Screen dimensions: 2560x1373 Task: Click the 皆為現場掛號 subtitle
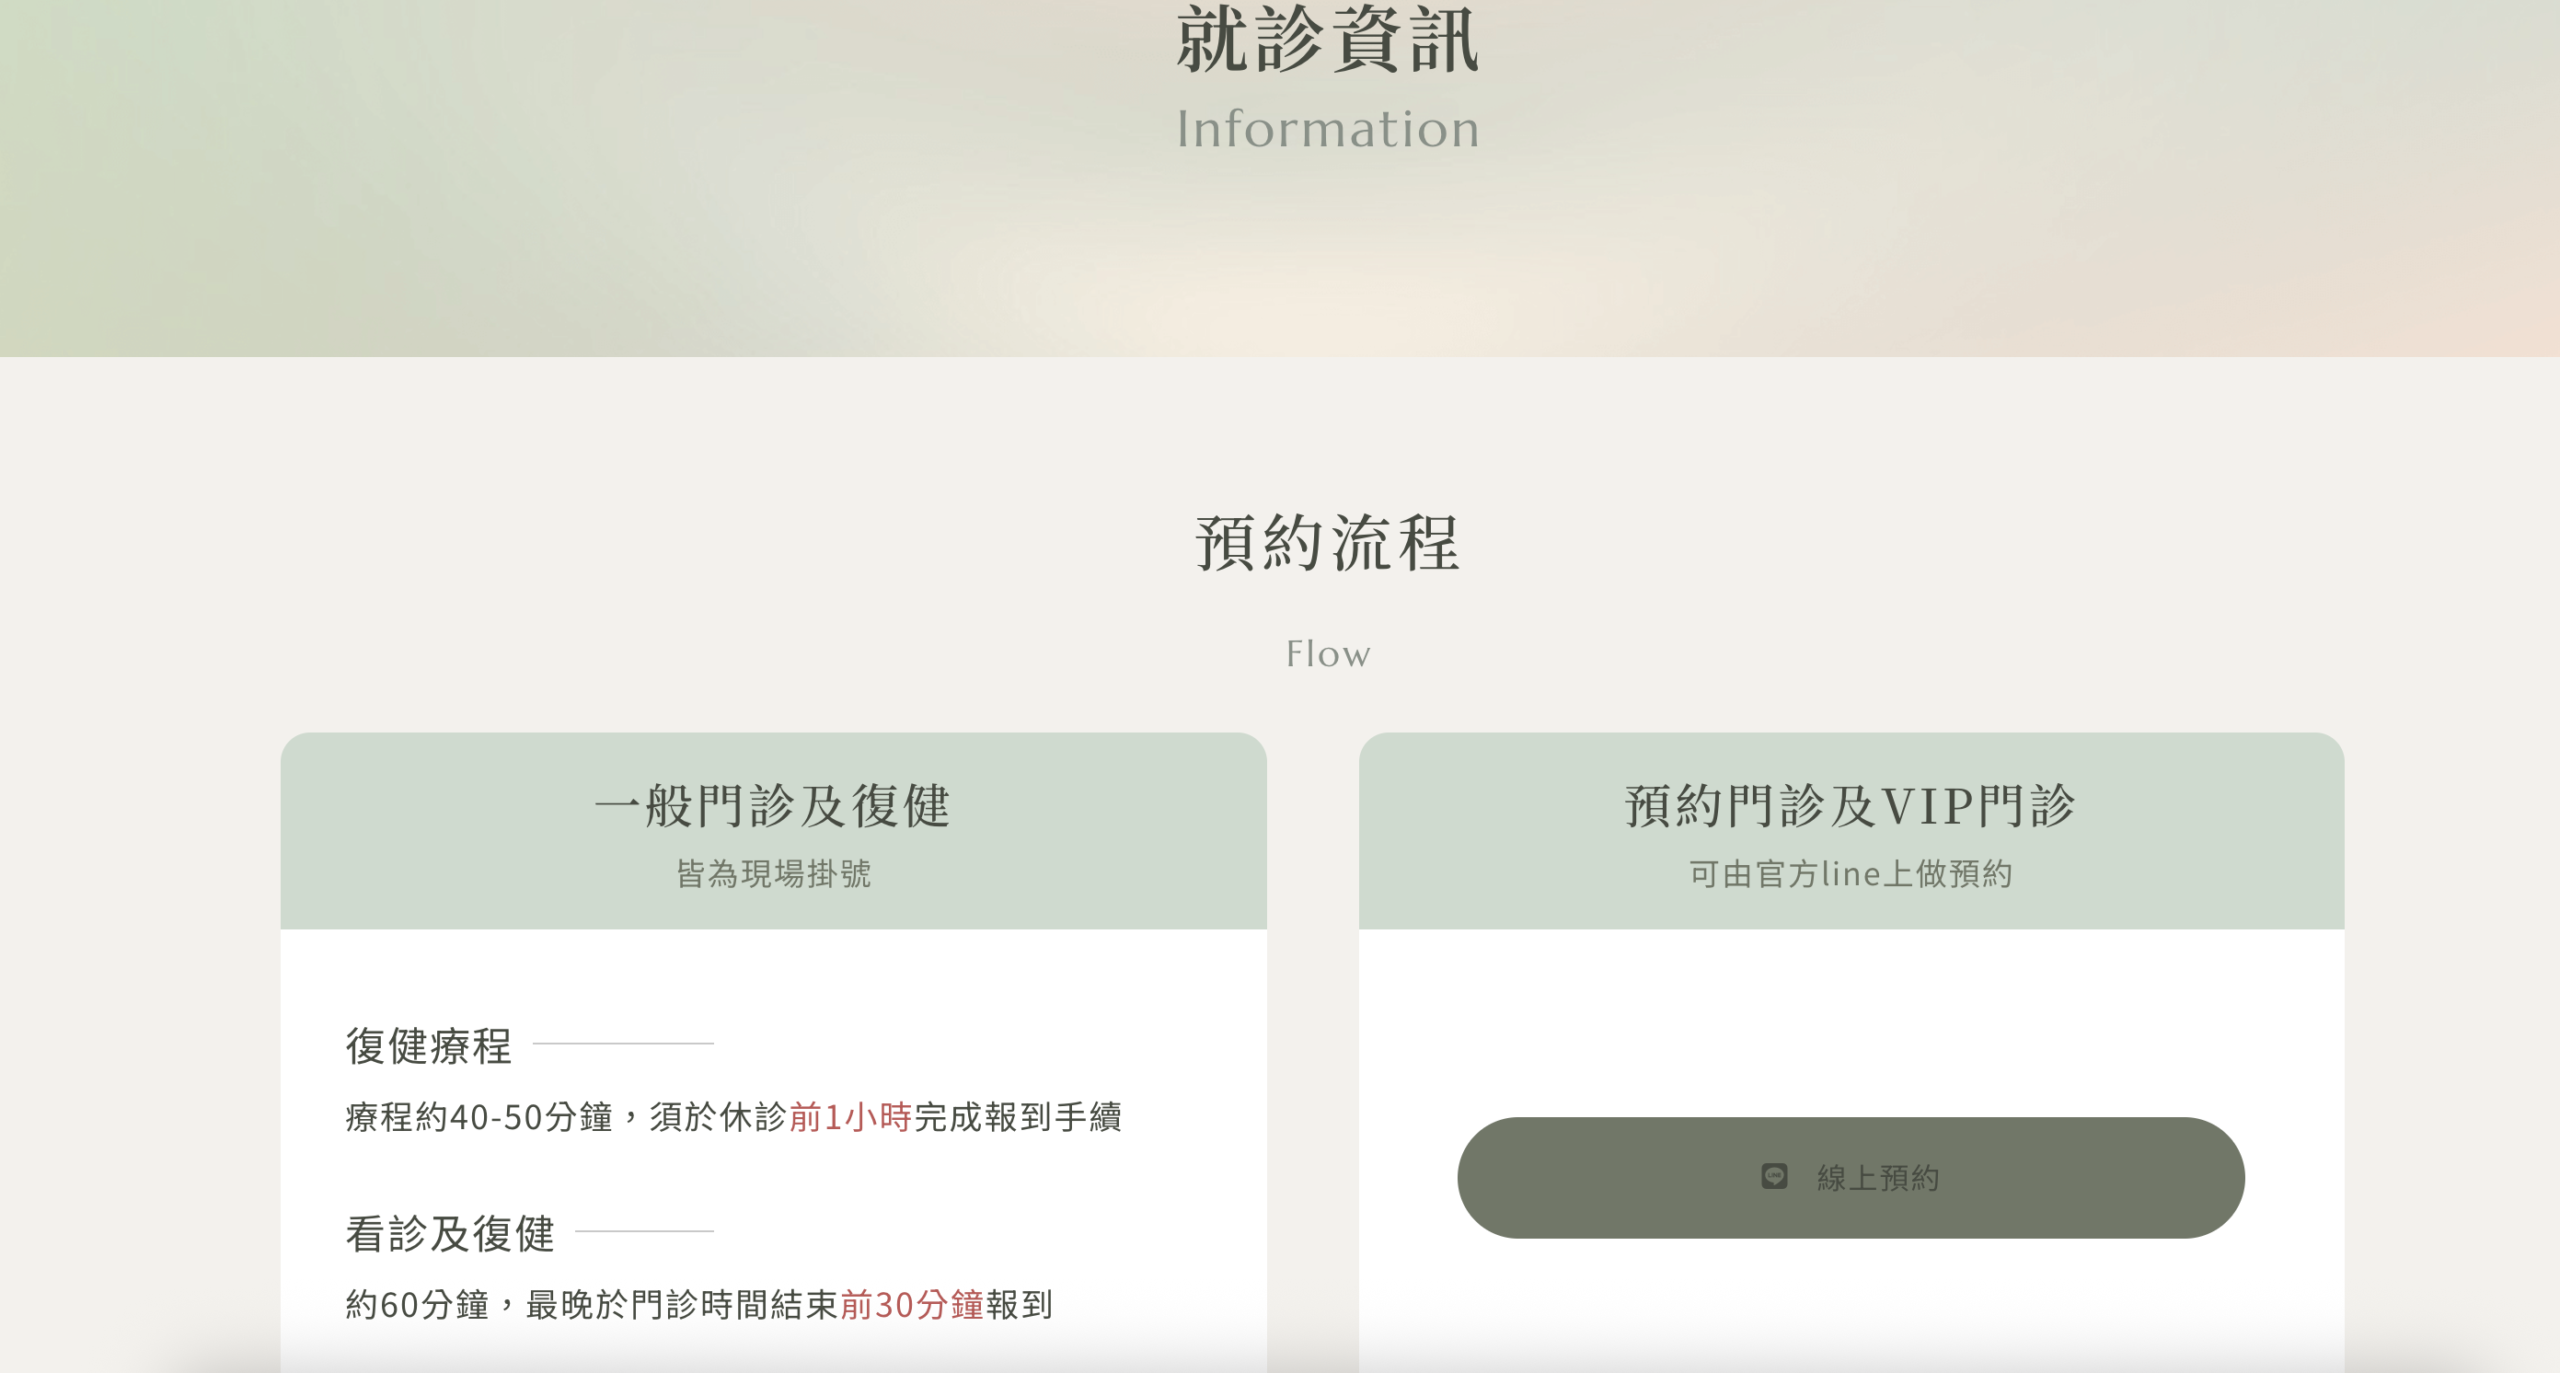773,874
